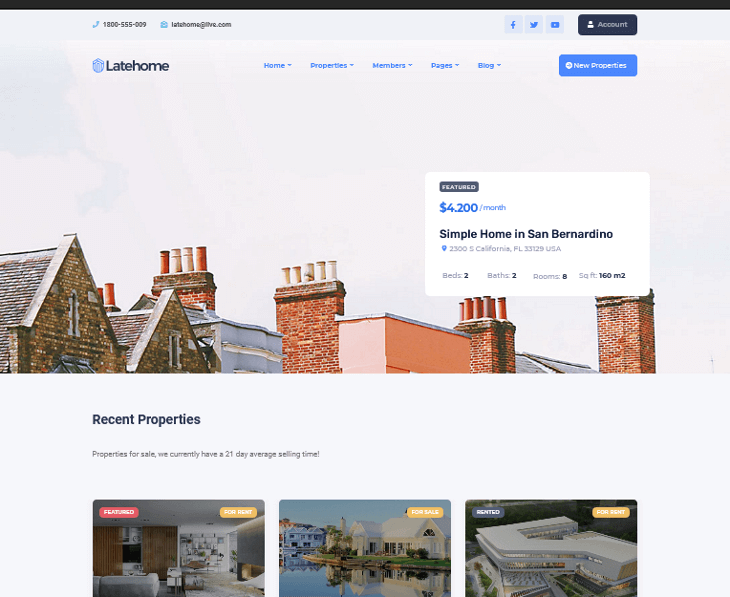Image resolution: width=730 pixels, height=597 pixels.
Task: Click the Latehome logo
Action: click(x=131, y=66)
